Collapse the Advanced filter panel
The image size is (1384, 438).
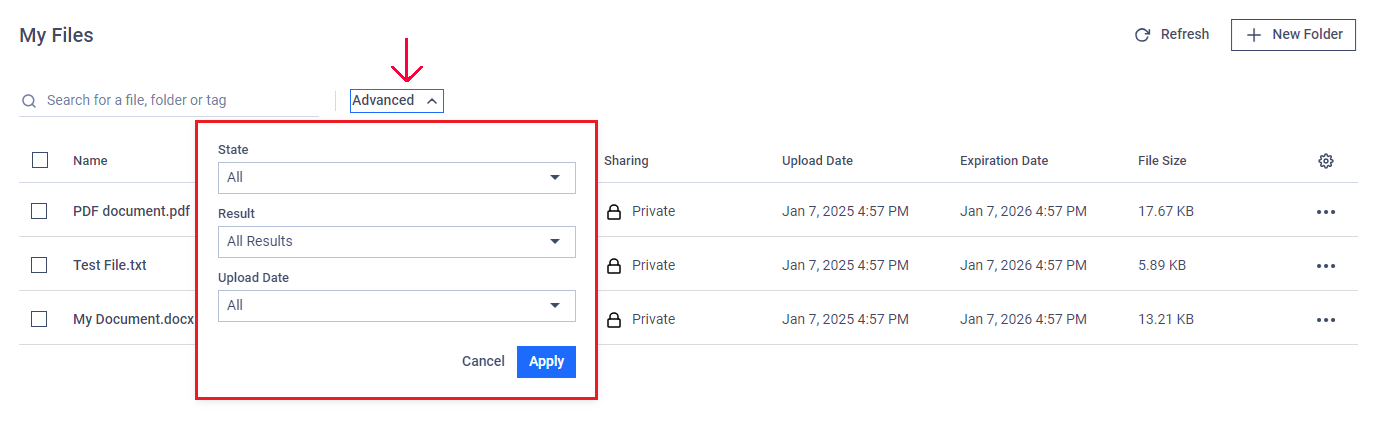click(x=396, y=100)
